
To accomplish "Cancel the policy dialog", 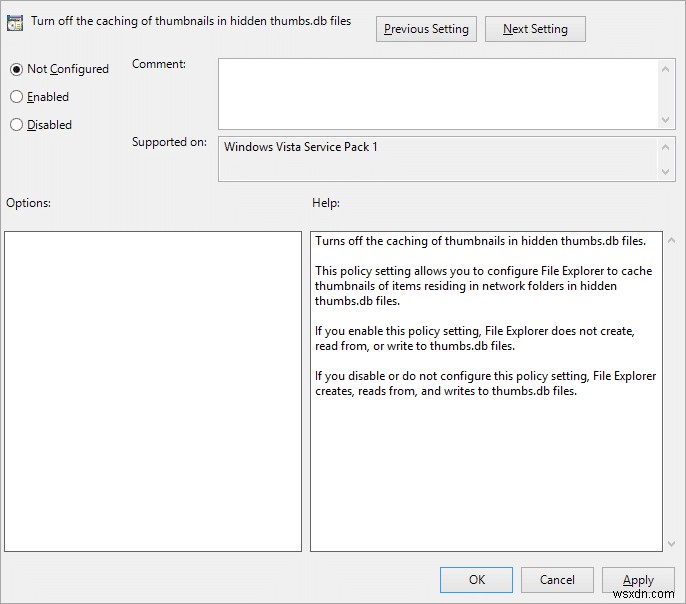I will pos(557,580).
